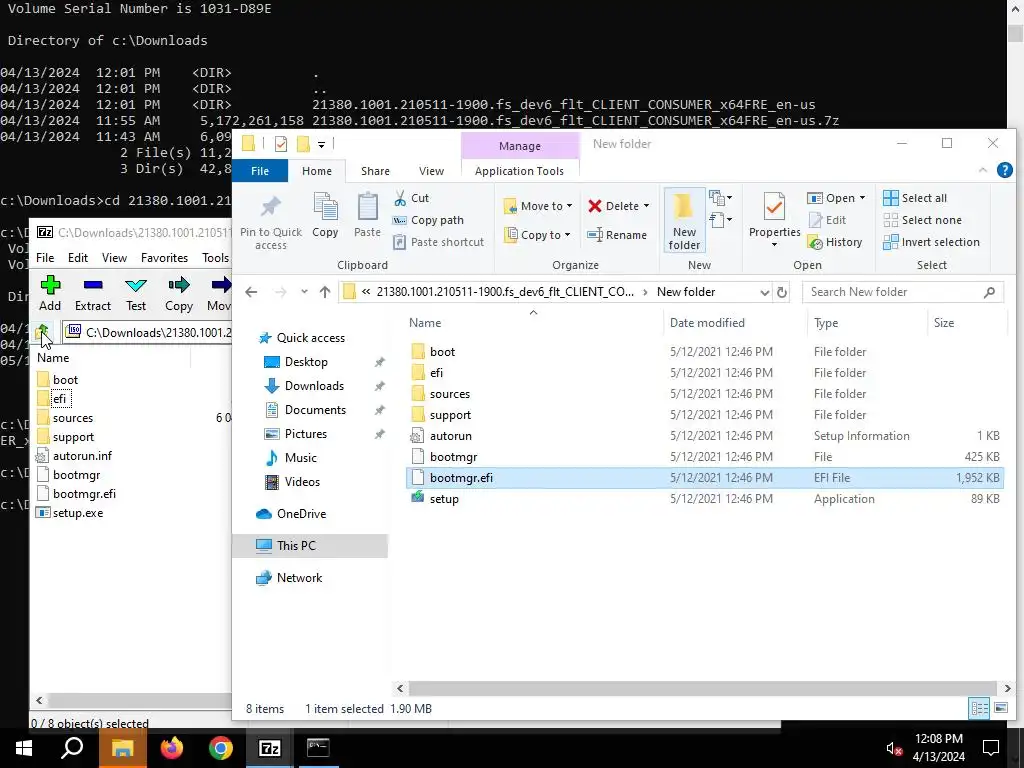Click the Edit button in Open group
The image size is (1024, 768).
pos(827,220)
